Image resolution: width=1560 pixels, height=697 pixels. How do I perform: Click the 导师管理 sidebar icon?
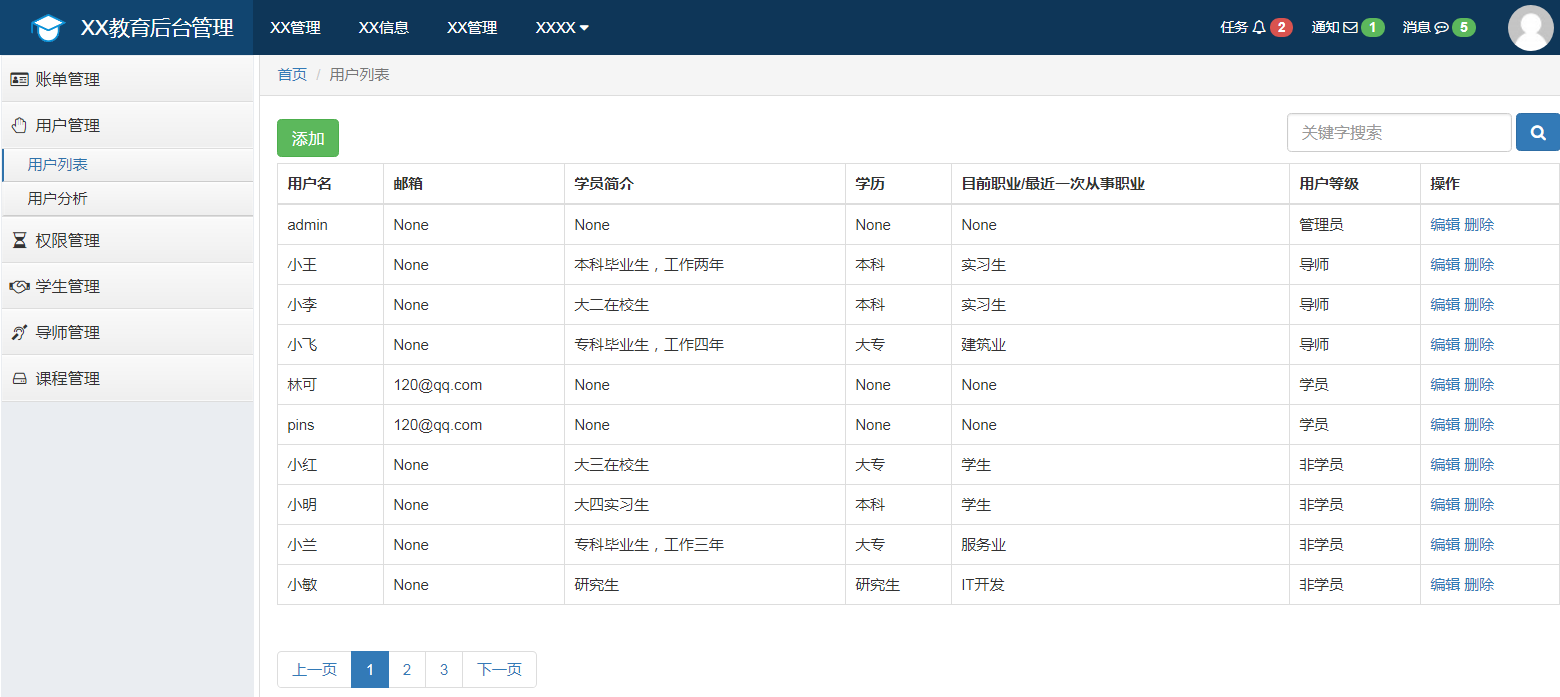[x=19, y=332]
